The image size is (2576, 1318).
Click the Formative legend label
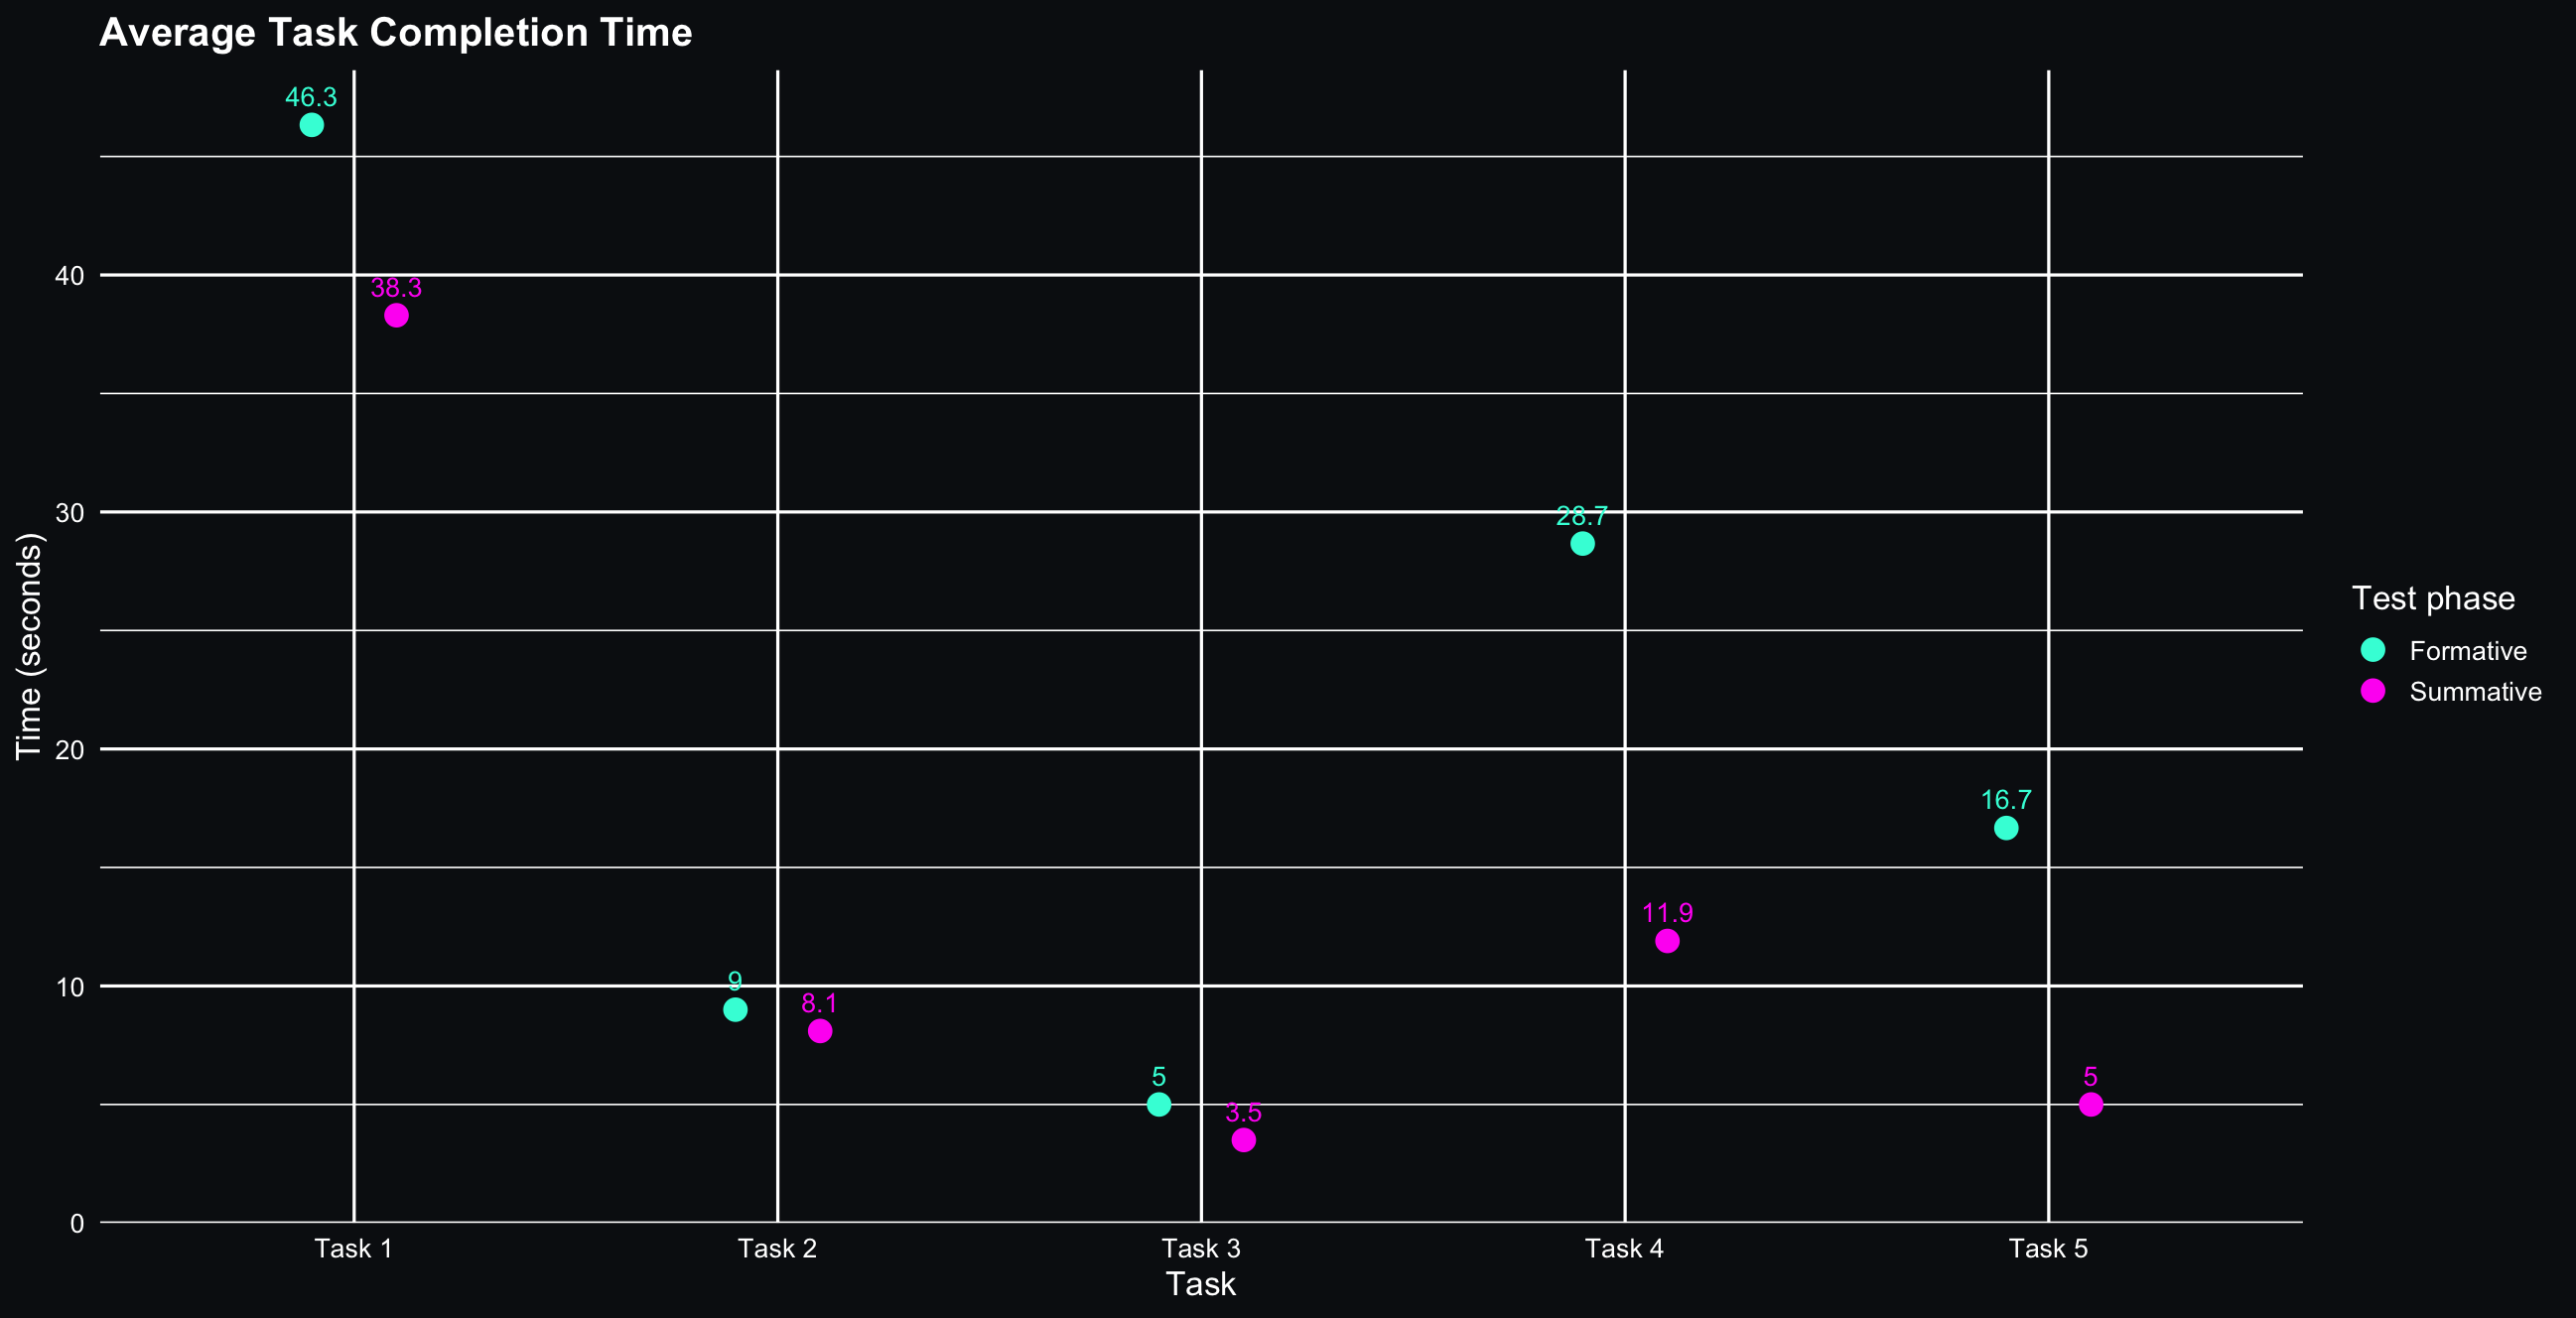tap(2467, 651)
